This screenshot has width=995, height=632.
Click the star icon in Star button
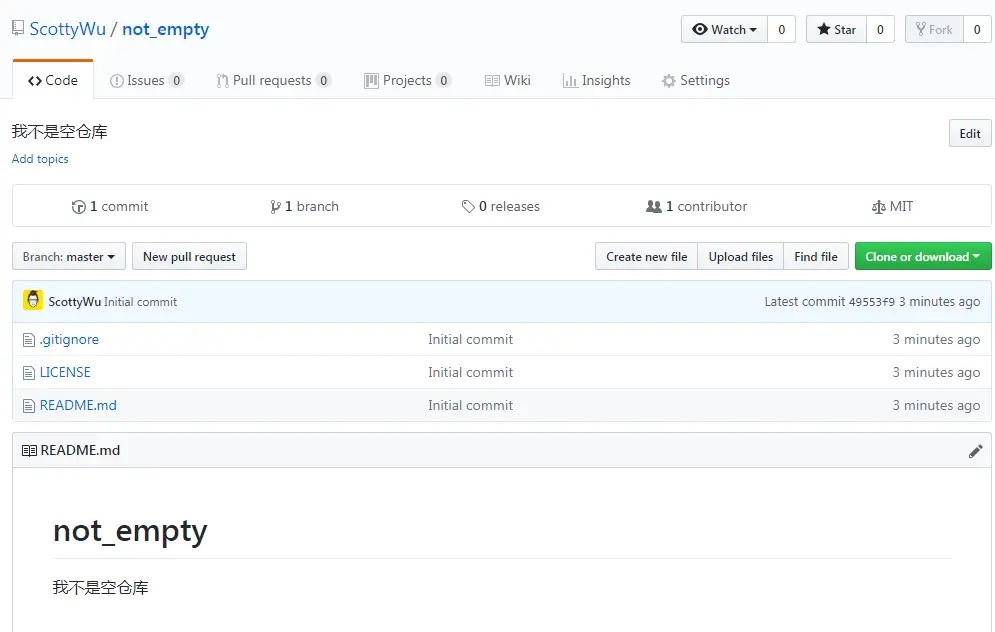(824, 29)
